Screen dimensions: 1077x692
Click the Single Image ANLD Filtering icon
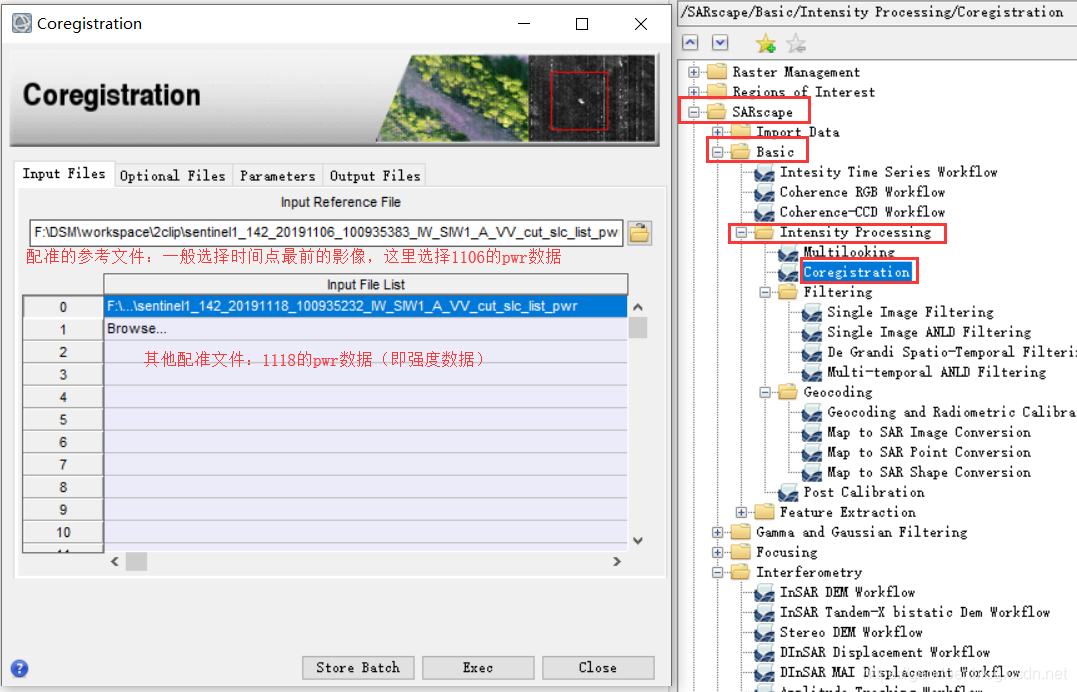[x=812, y=332]
